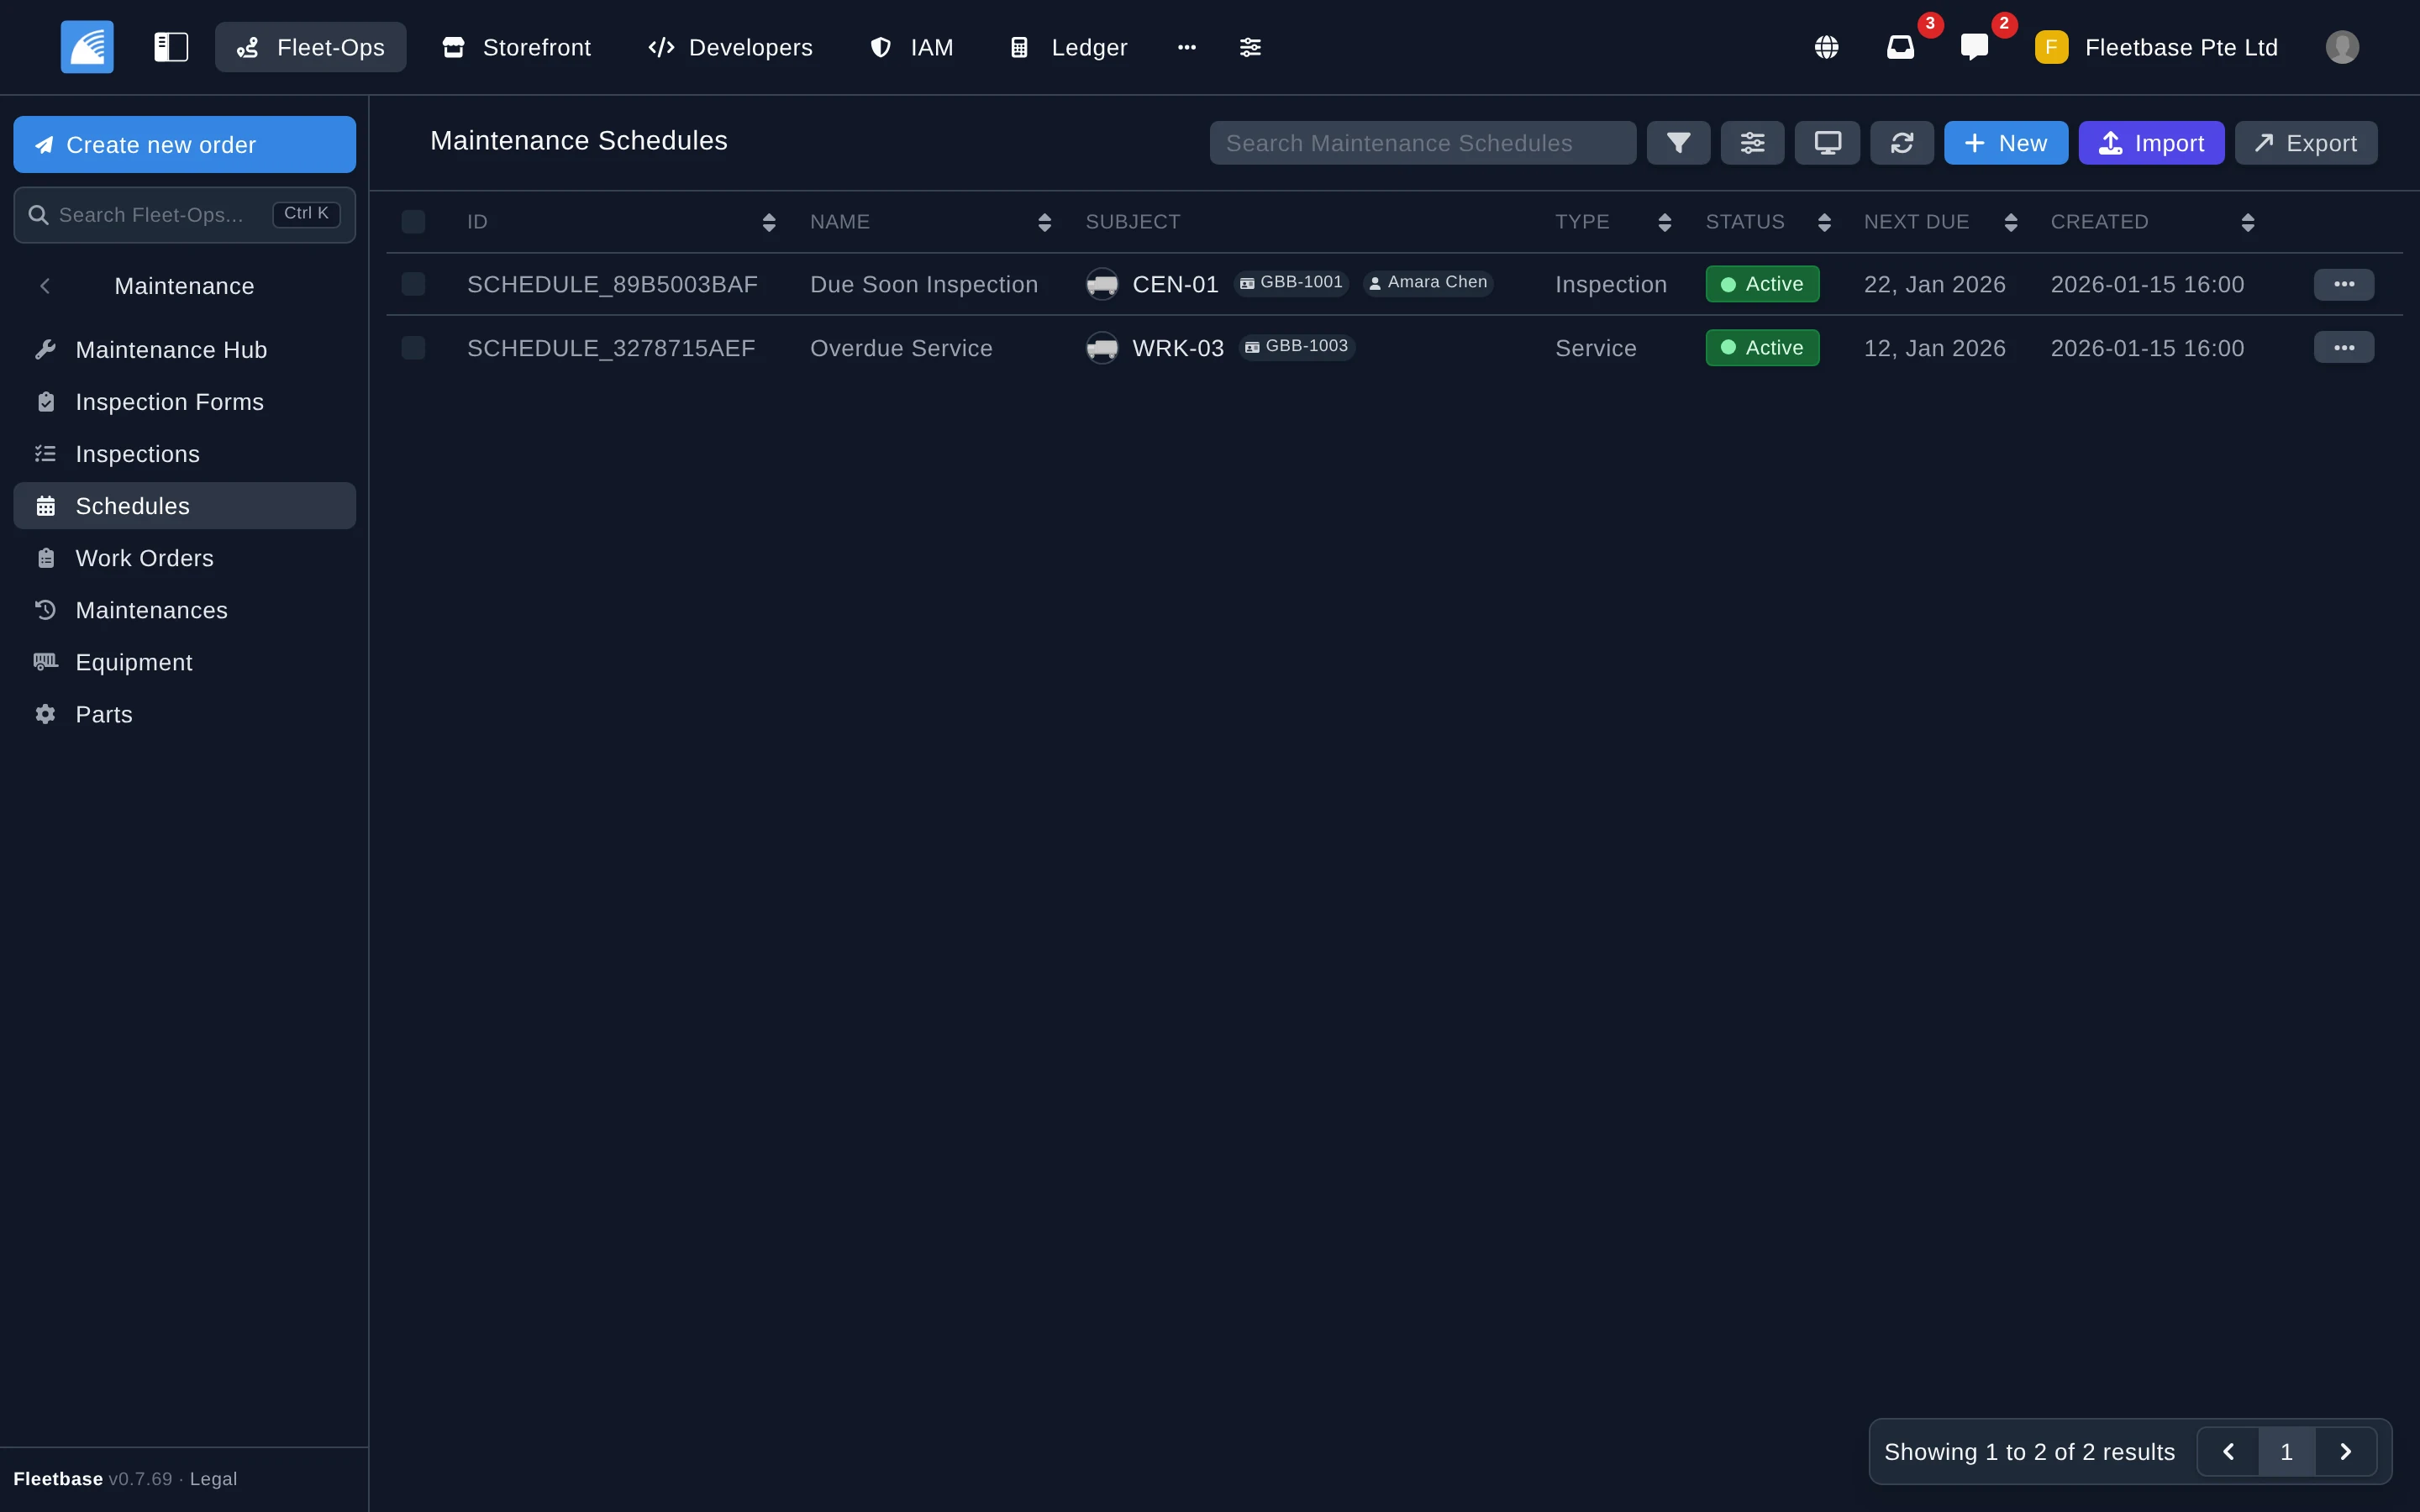Viewport: 2420px width, 1512px height.
Task: Open the globe language selector
Action: click(1826, 47)
